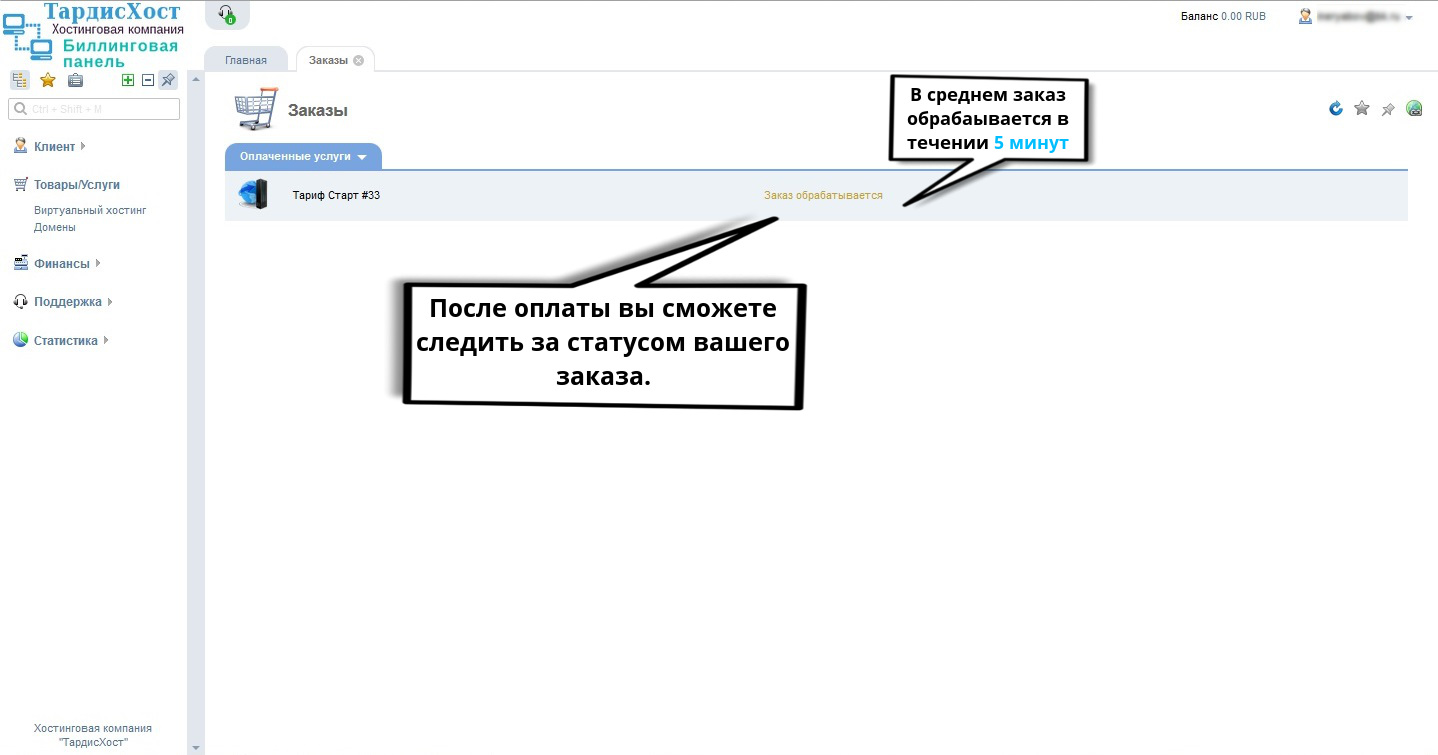The image size is (1438, 755).
Task: Show sidebar favorites star list
Action: pyautogui.click(x=47, y=80)
